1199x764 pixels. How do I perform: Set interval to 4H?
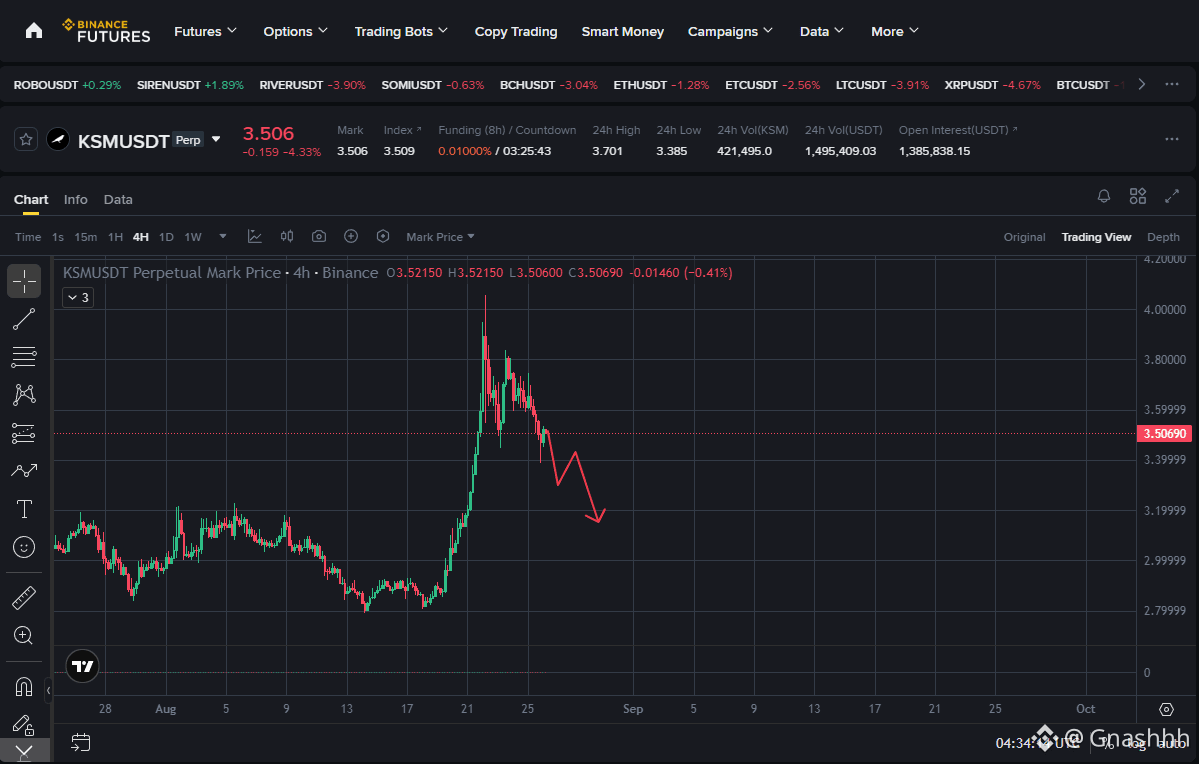(x=141, y=237)
